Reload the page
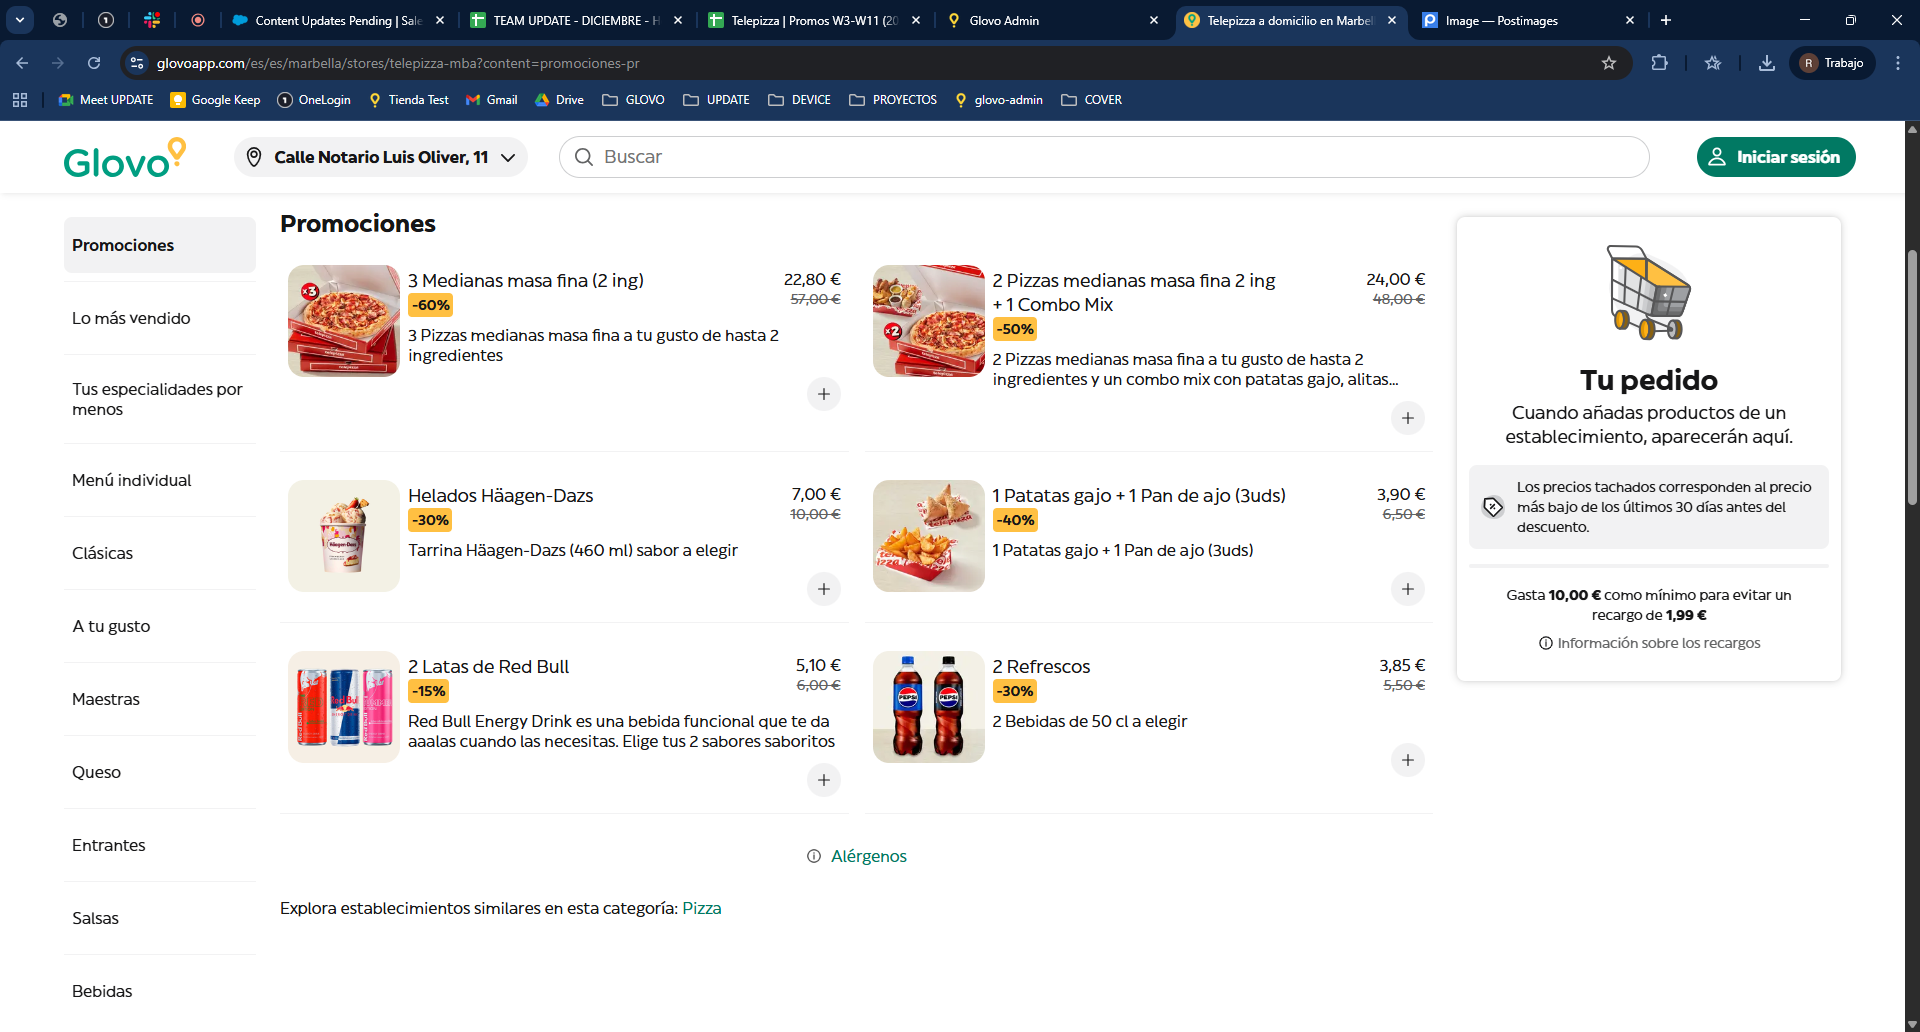Viewport: 1920px width, 1032px height. pos(94,63)
